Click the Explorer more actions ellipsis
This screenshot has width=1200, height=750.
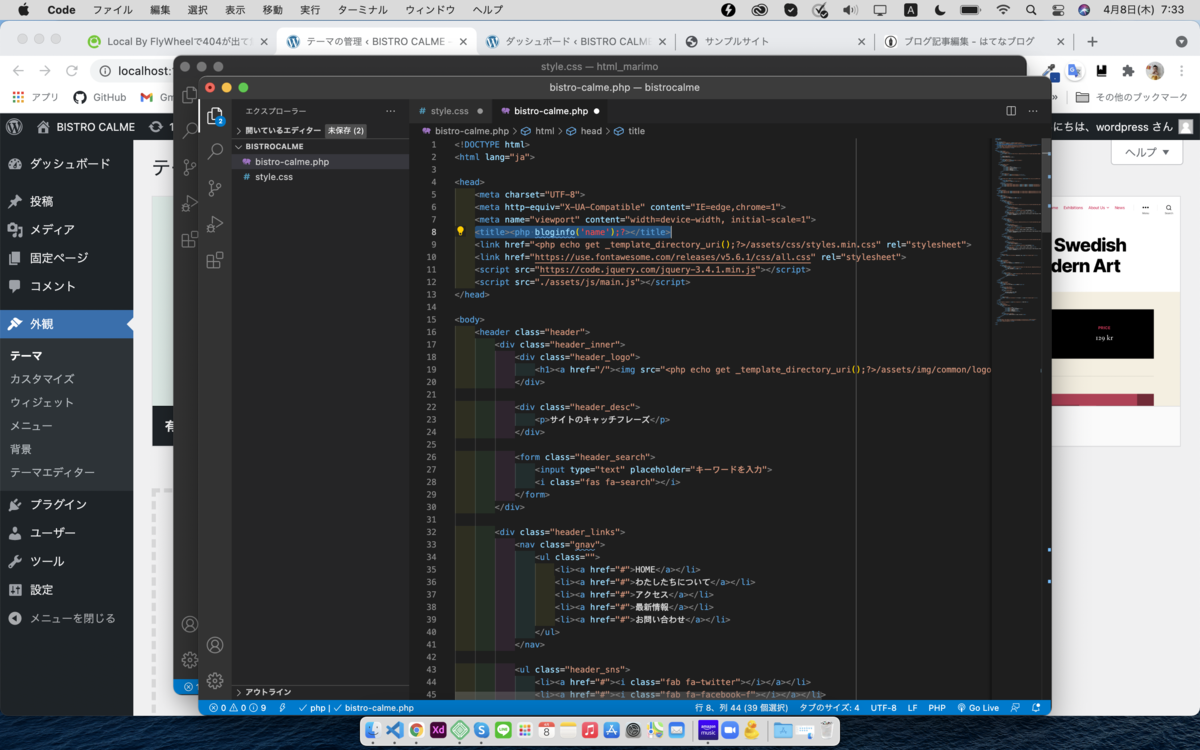tap(391, 111)
